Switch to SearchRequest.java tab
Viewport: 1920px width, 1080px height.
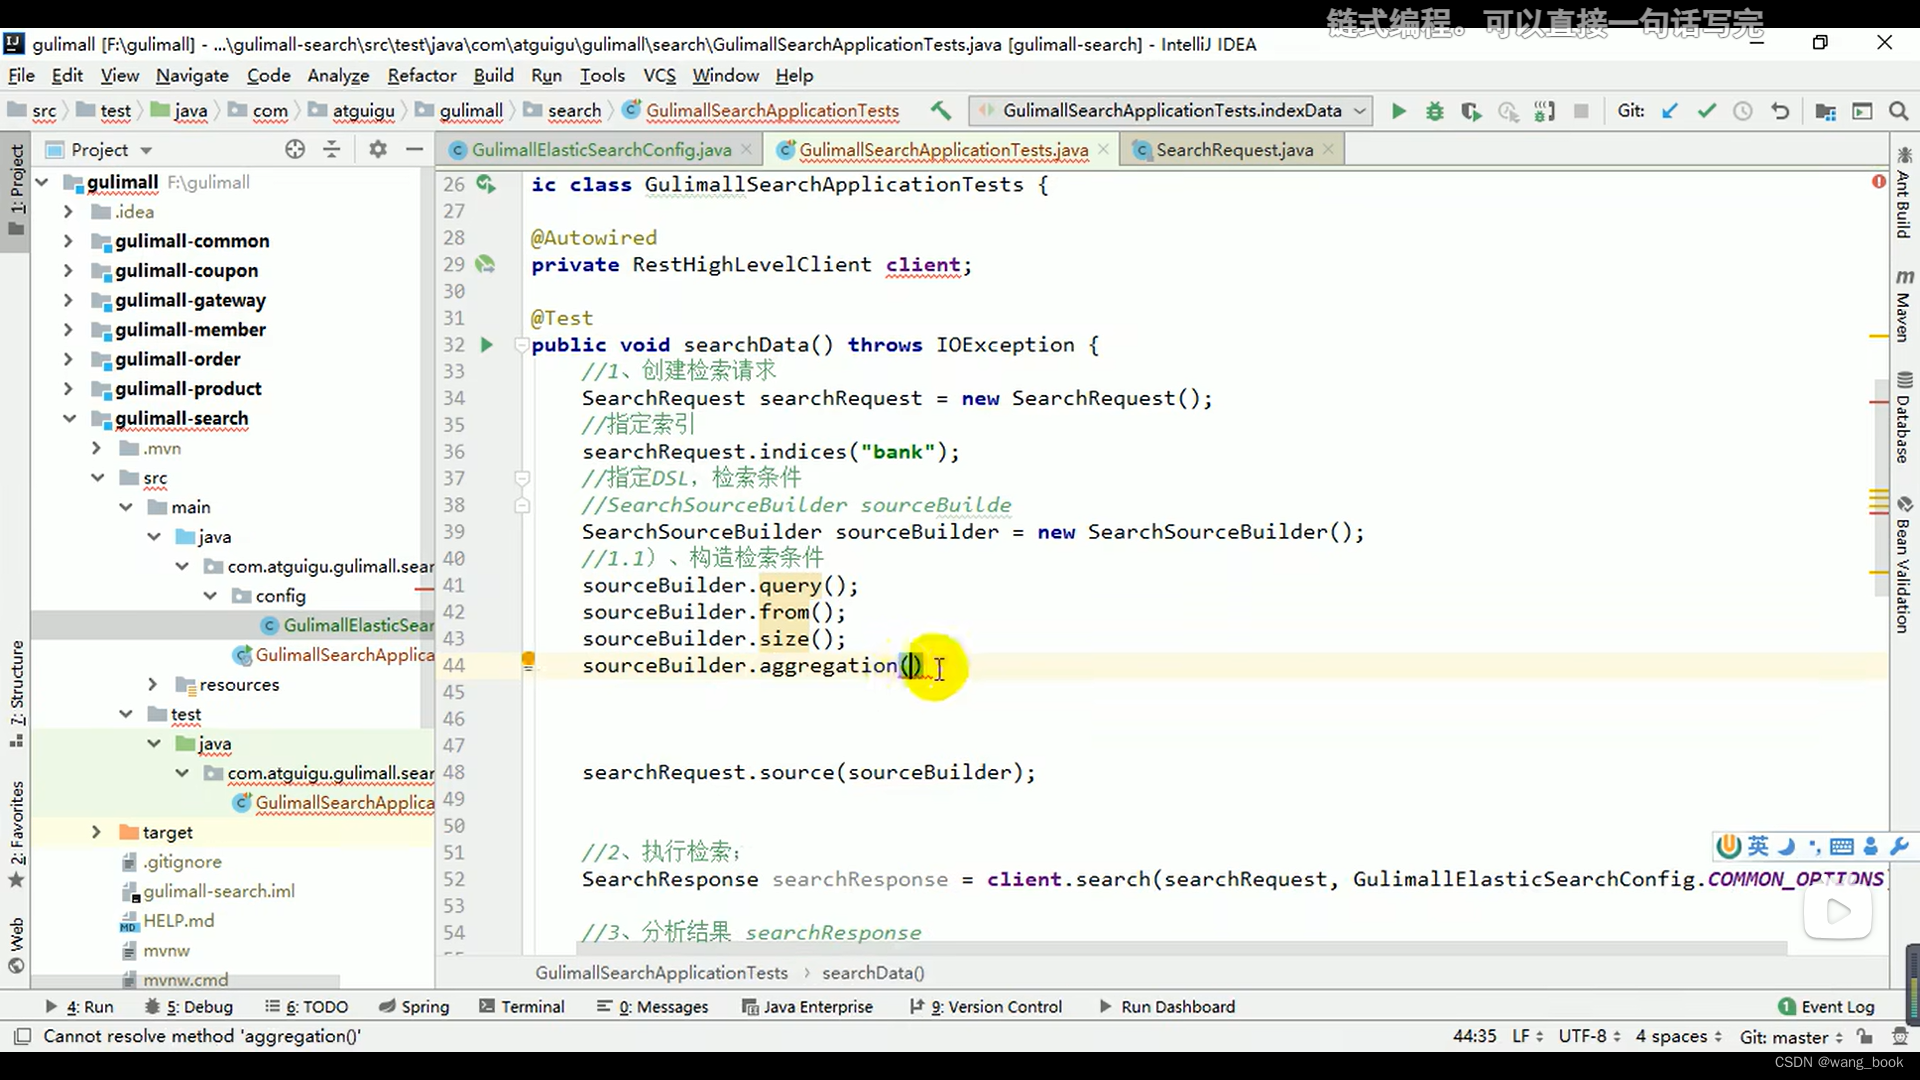pyautogui.click(x=1234, y=149)
